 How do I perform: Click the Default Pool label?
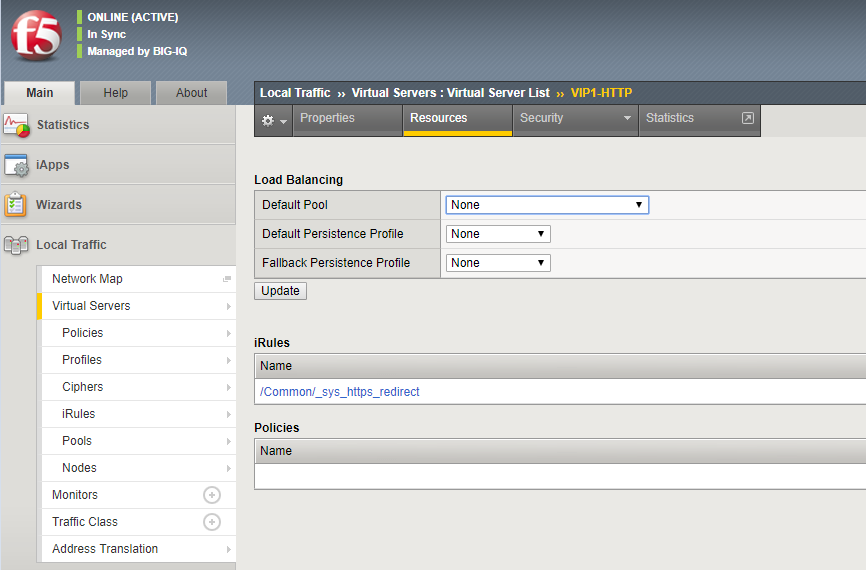point(294,205)
